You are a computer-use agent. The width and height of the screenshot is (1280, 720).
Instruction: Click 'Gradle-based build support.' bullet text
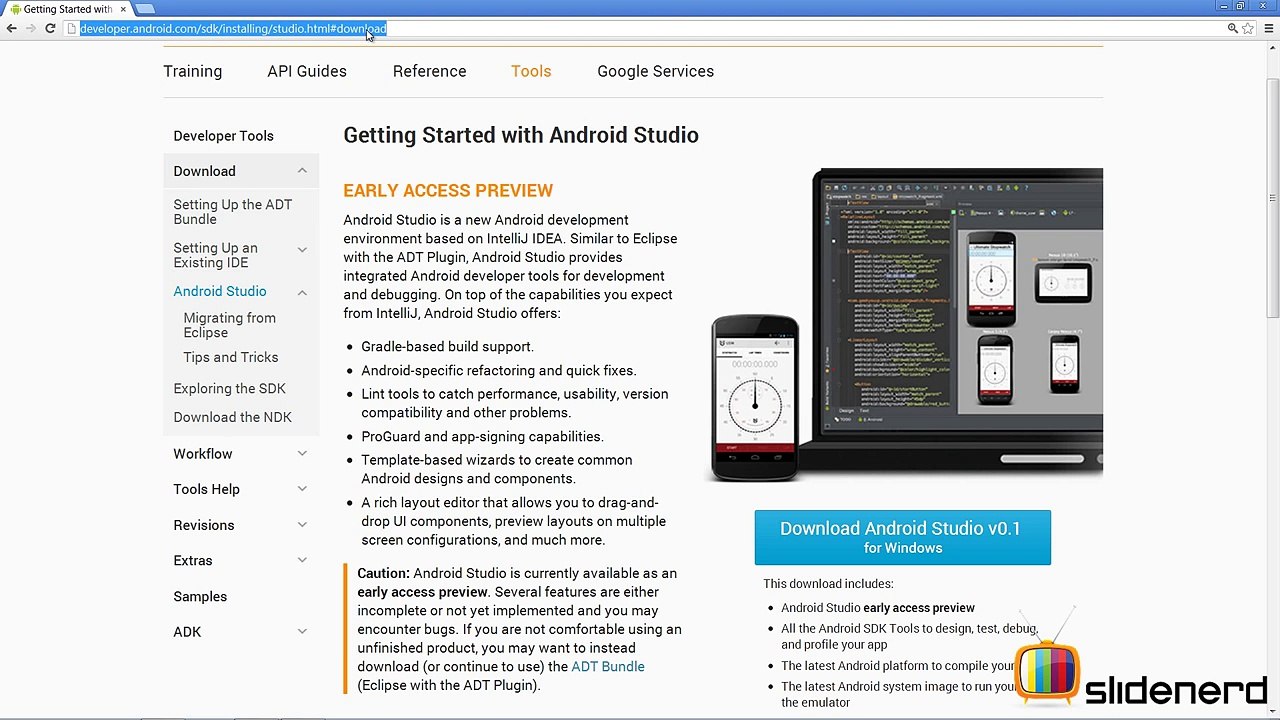coord(448,346)
